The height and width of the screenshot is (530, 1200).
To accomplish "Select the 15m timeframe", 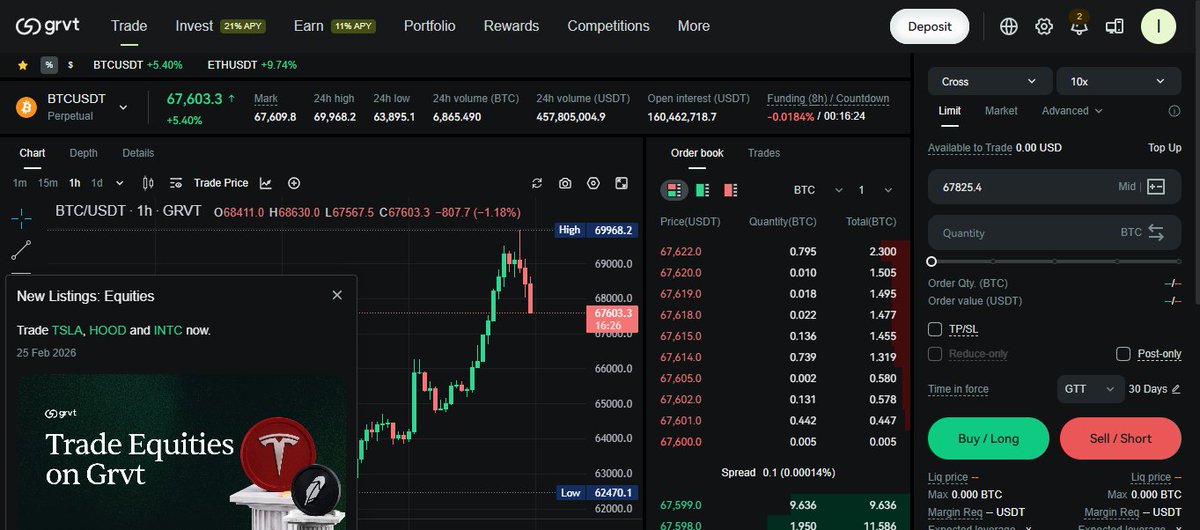I will [x=48, y=183].
